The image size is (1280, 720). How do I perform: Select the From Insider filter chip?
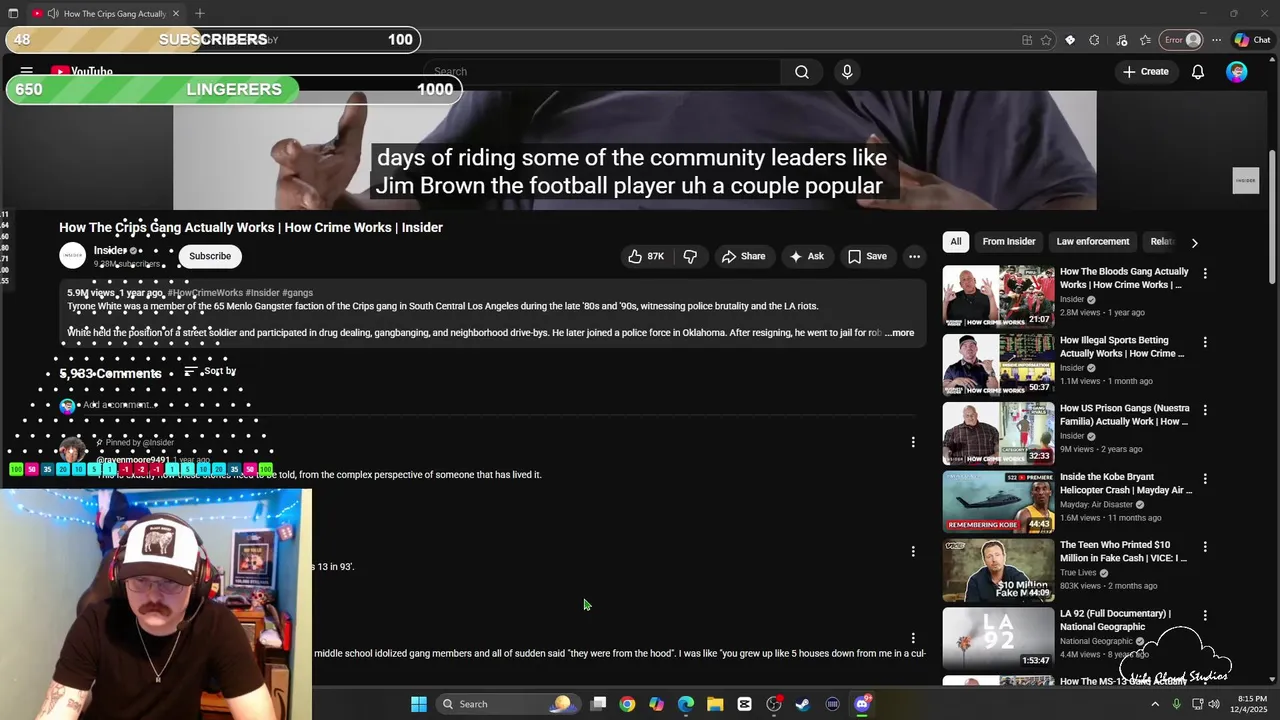[x=1008, y=241]
